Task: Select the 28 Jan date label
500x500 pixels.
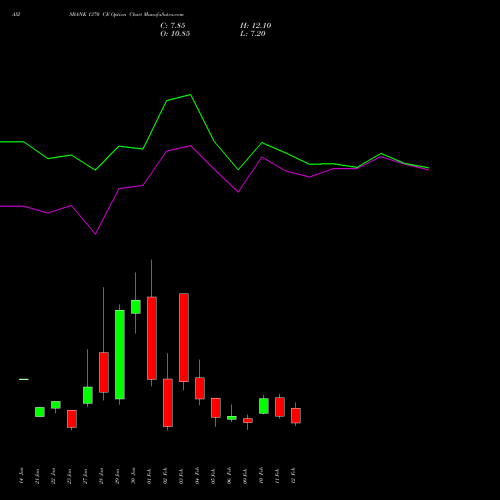Action: pyautogui.click(x=101, y=476)
